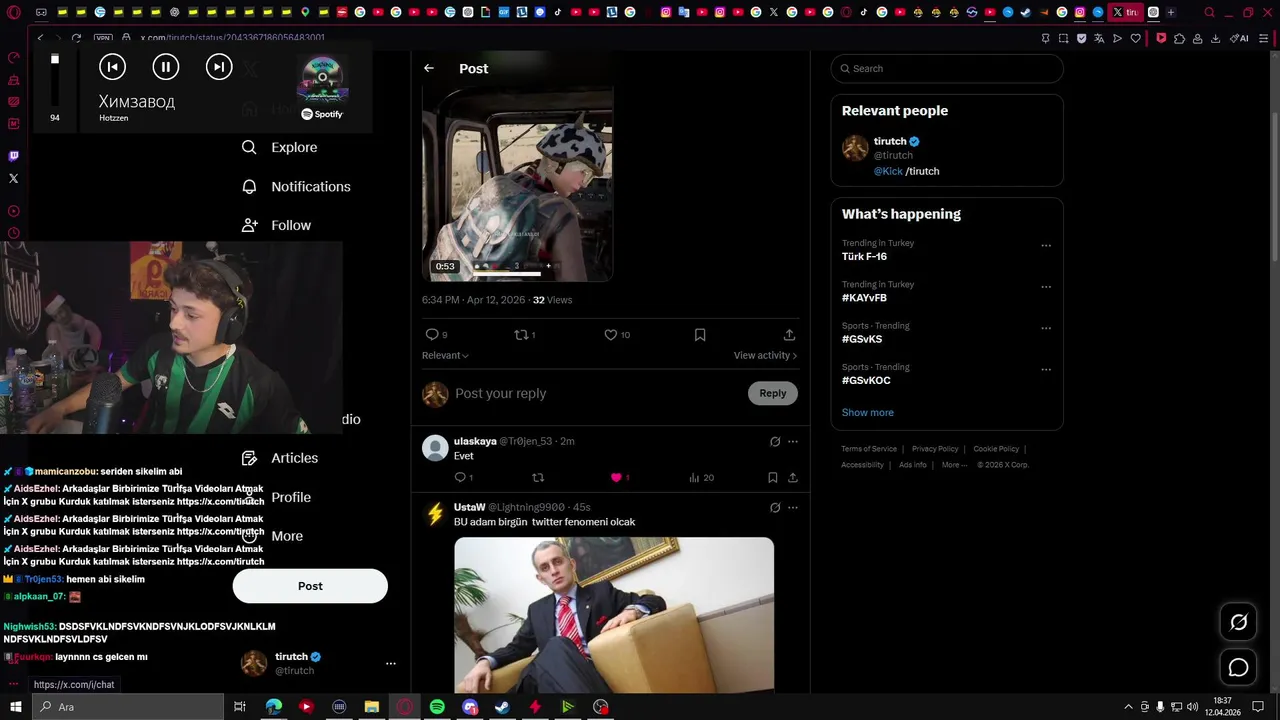Open more options on UstaW's reply
This screenshot has width=1280, height=720.
[x=793, y=507]
